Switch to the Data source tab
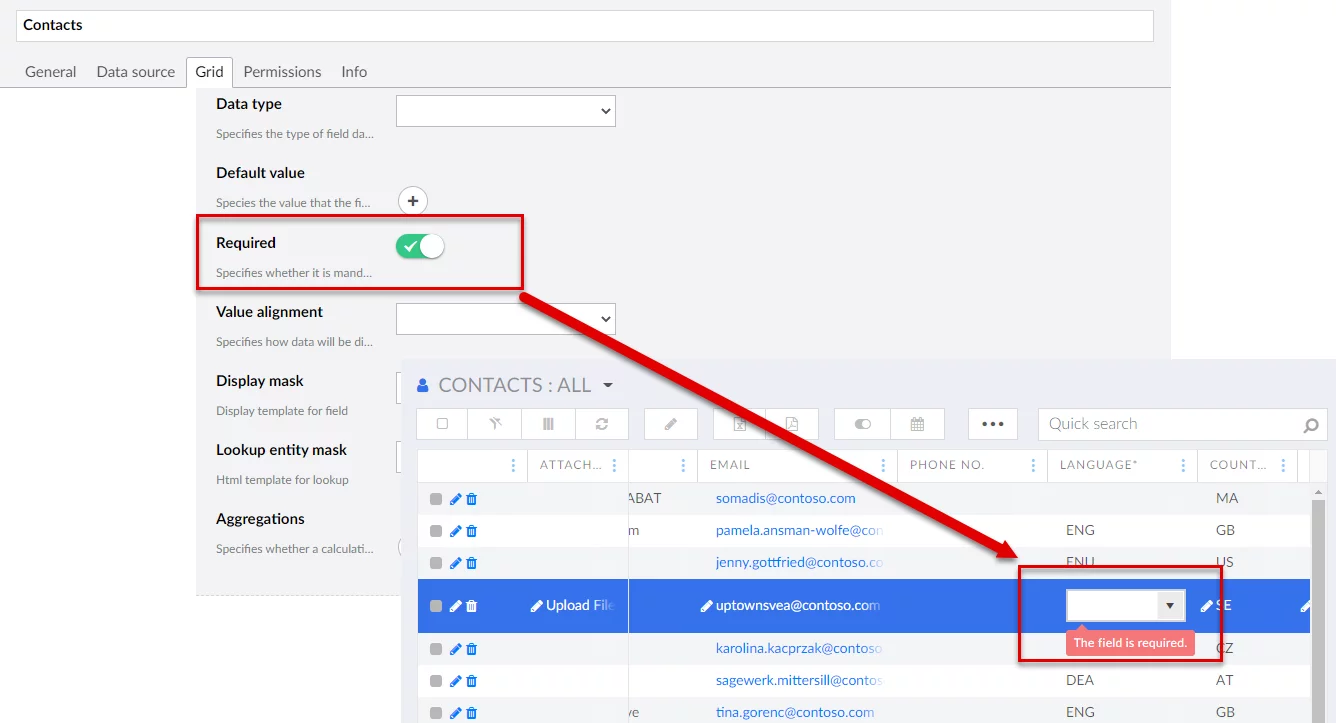 click(136, 72)
